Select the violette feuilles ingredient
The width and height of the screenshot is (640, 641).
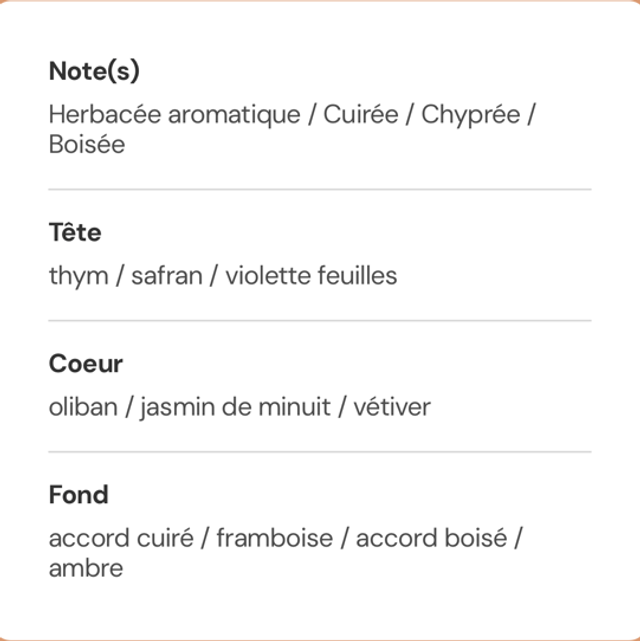311,276
